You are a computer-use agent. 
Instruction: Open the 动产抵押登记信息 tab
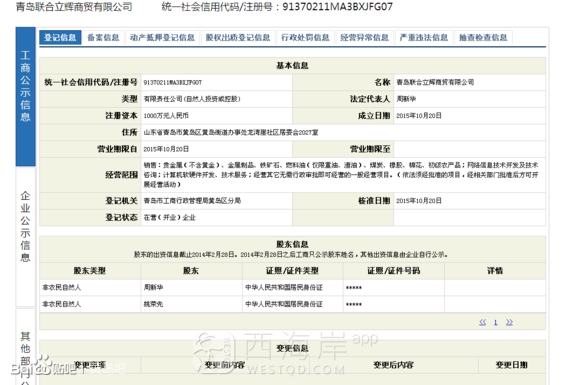(x=162, y=37)
